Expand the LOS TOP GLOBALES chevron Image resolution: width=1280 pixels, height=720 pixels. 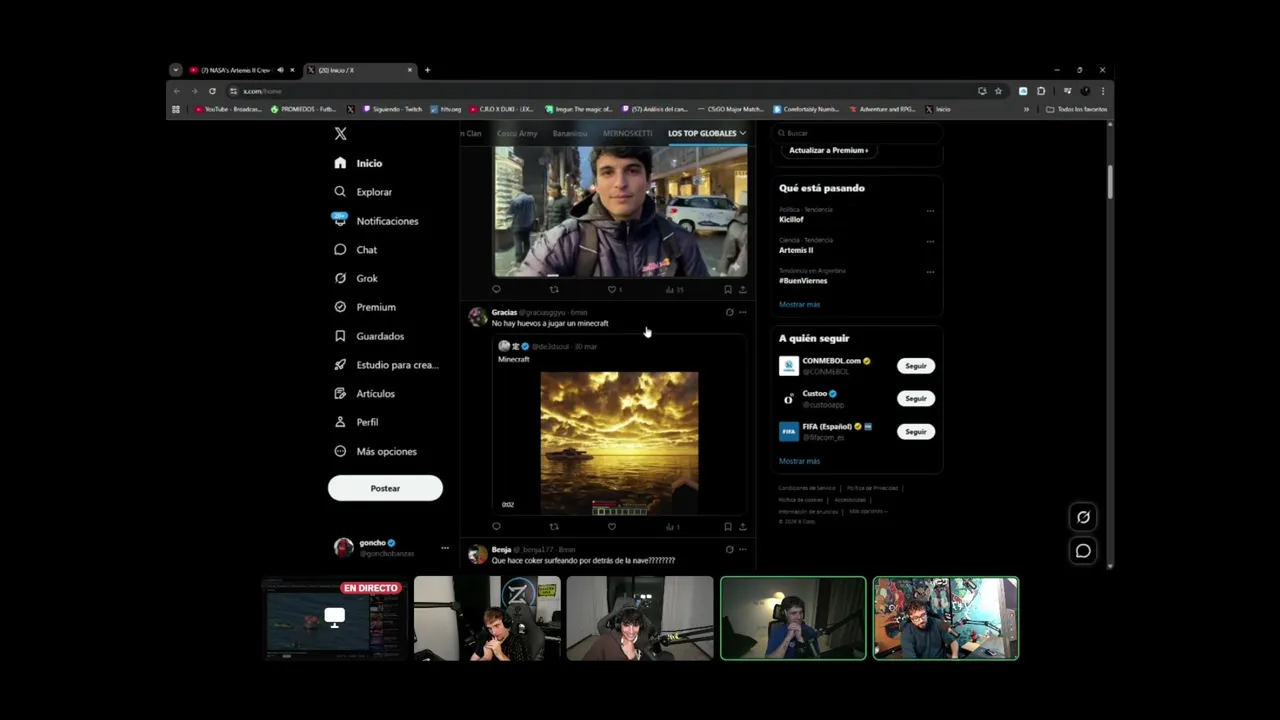pos(742,133)
